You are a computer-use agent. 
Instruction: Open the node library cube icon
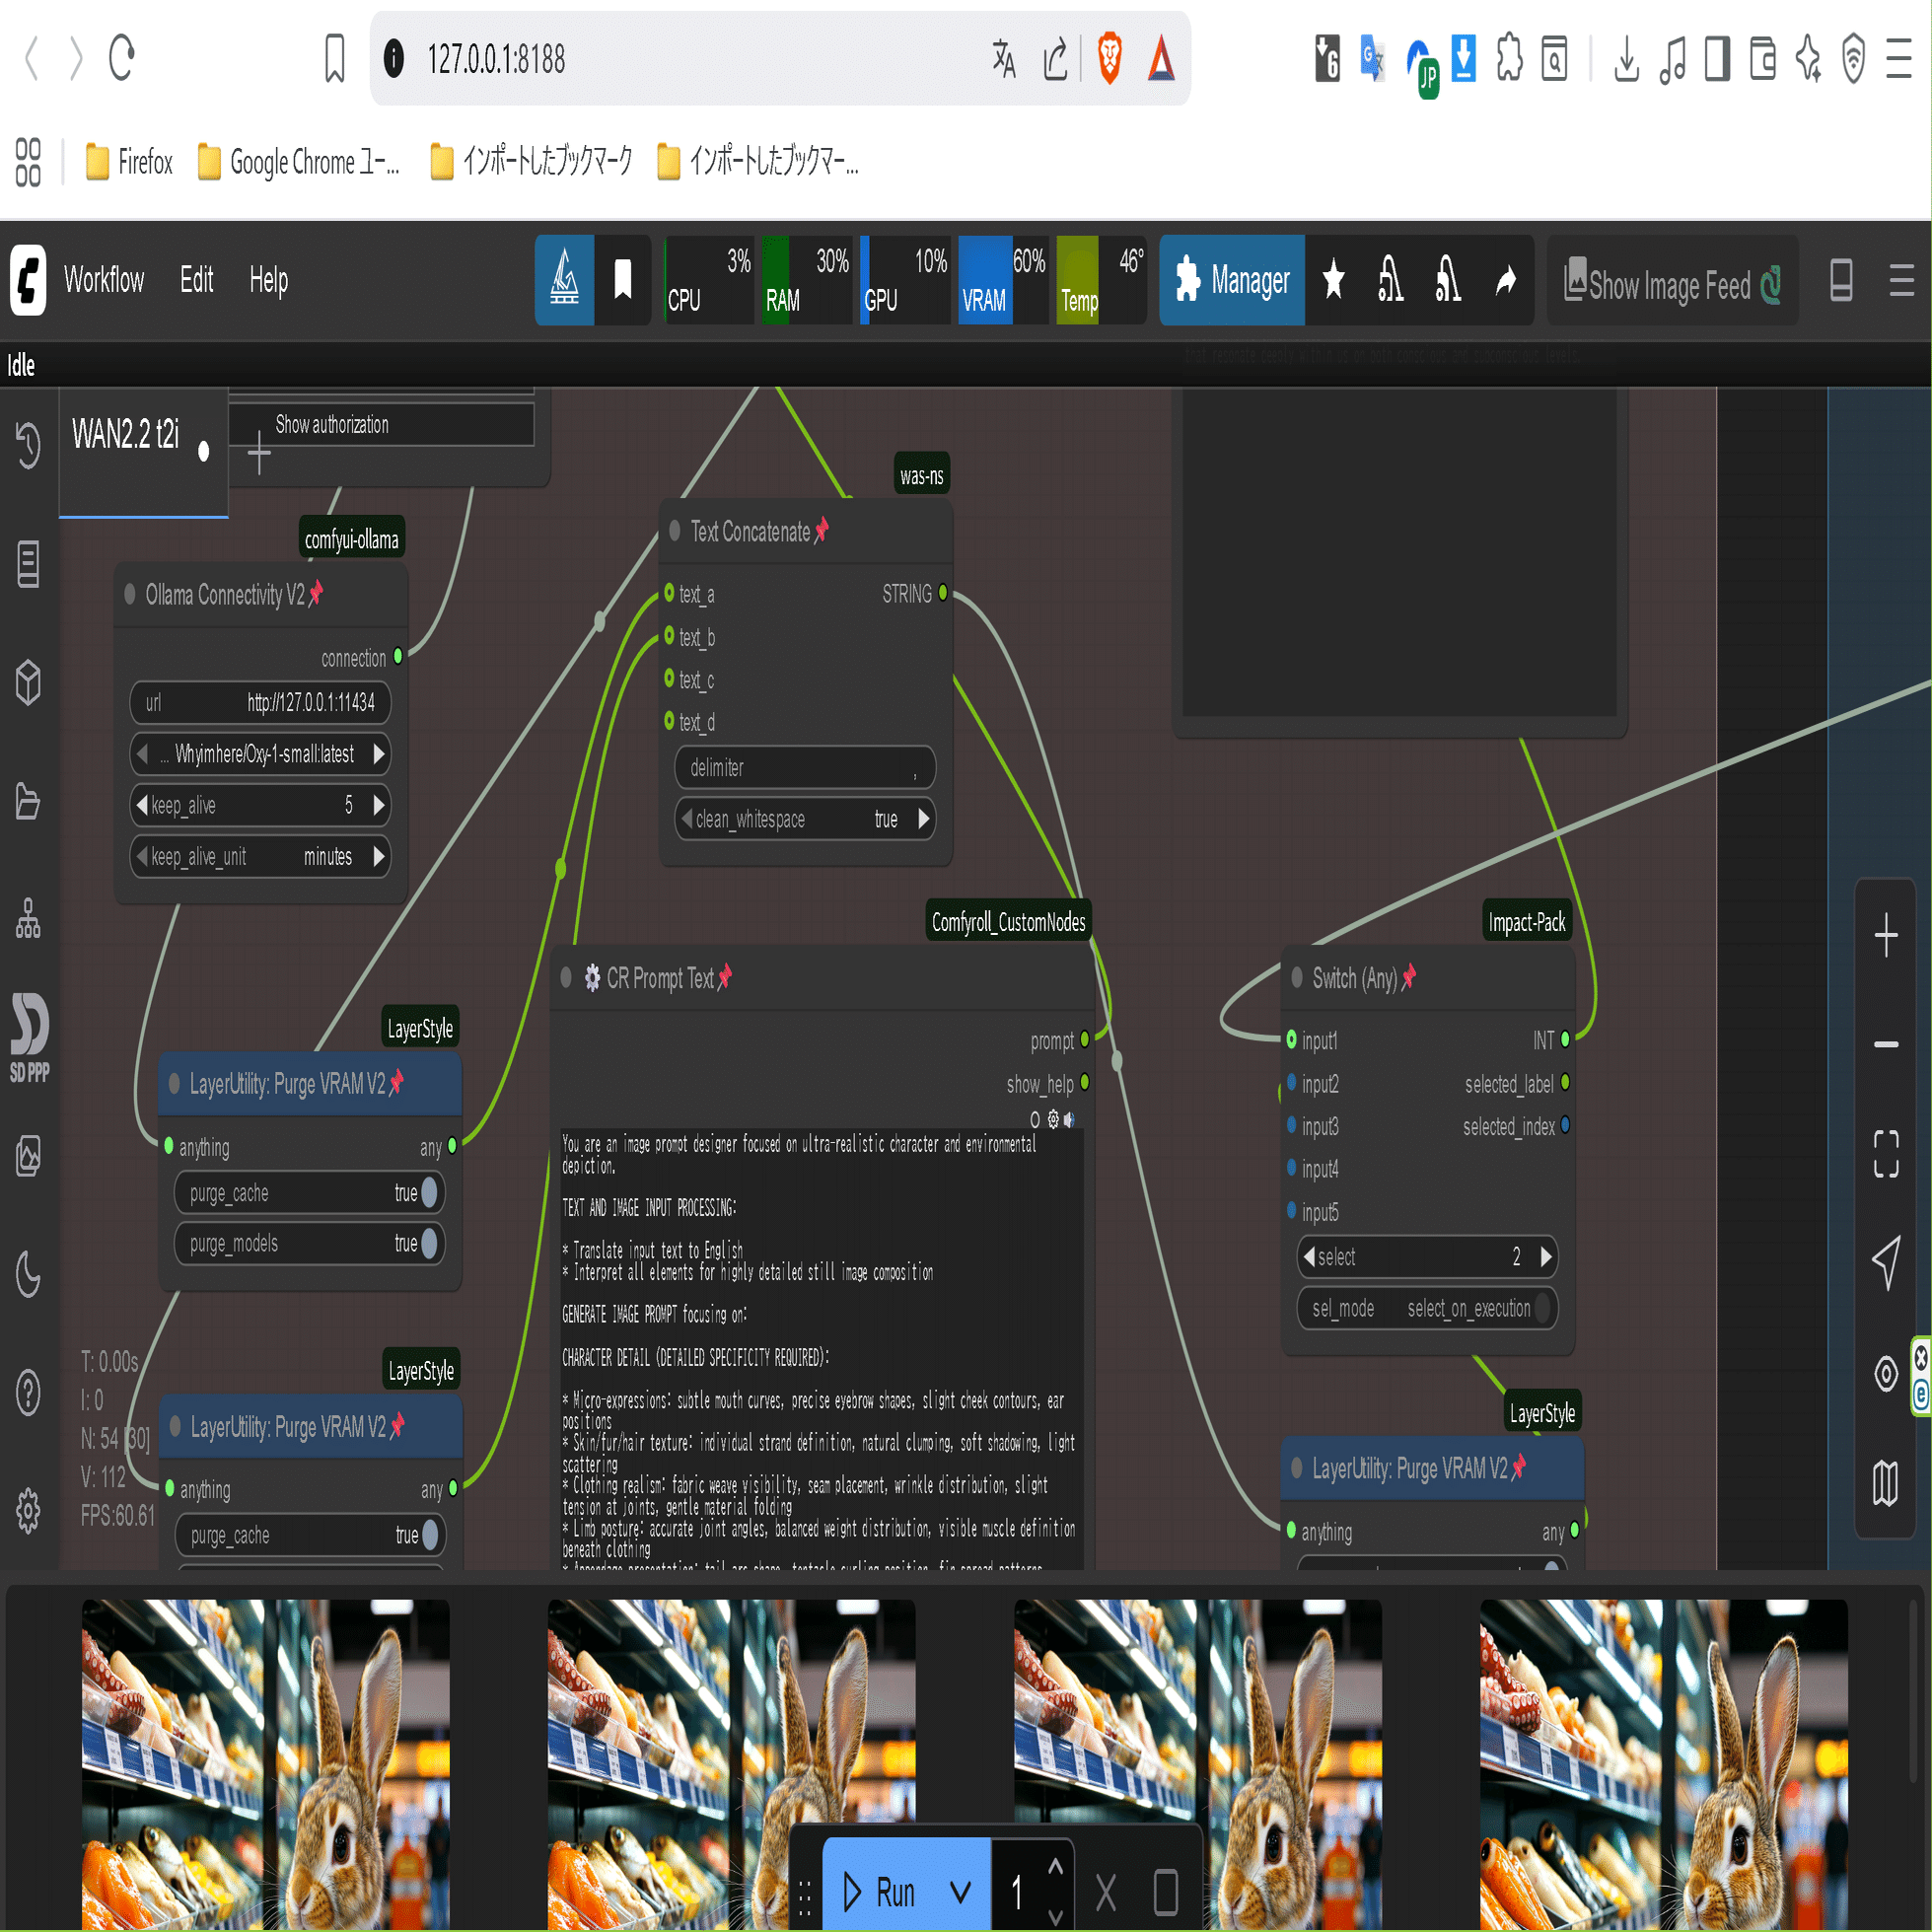pyautogui.click(x=28, y=682)
